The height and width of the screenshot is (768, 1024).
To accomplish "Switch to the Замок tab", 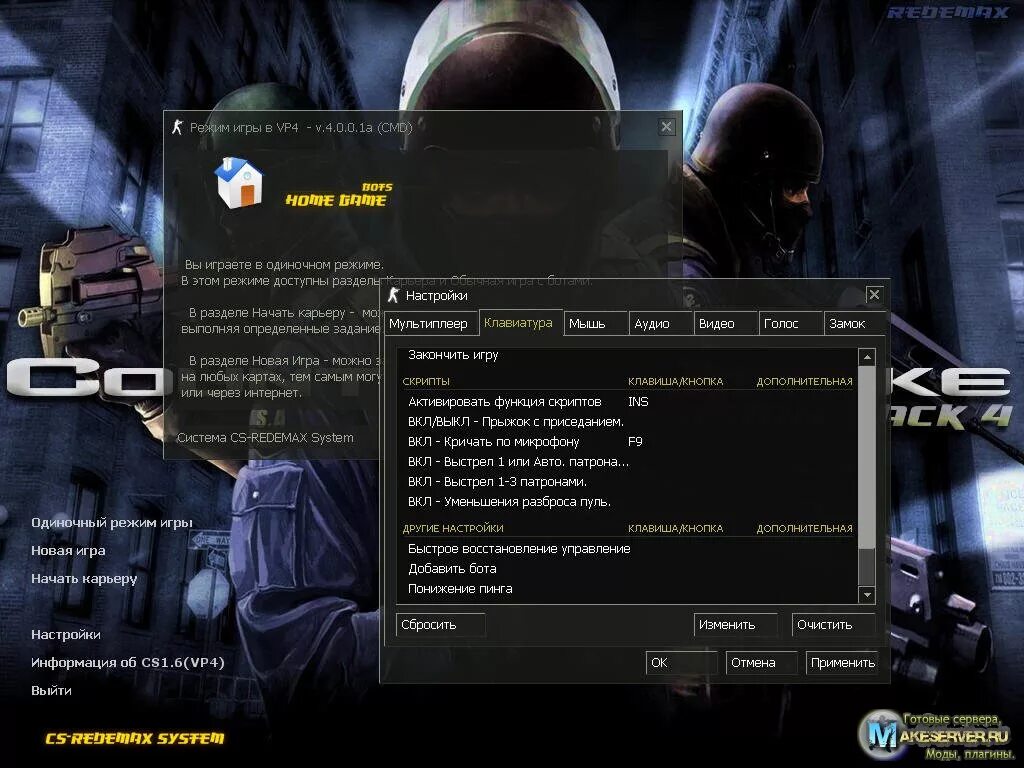I will (854, 324).
